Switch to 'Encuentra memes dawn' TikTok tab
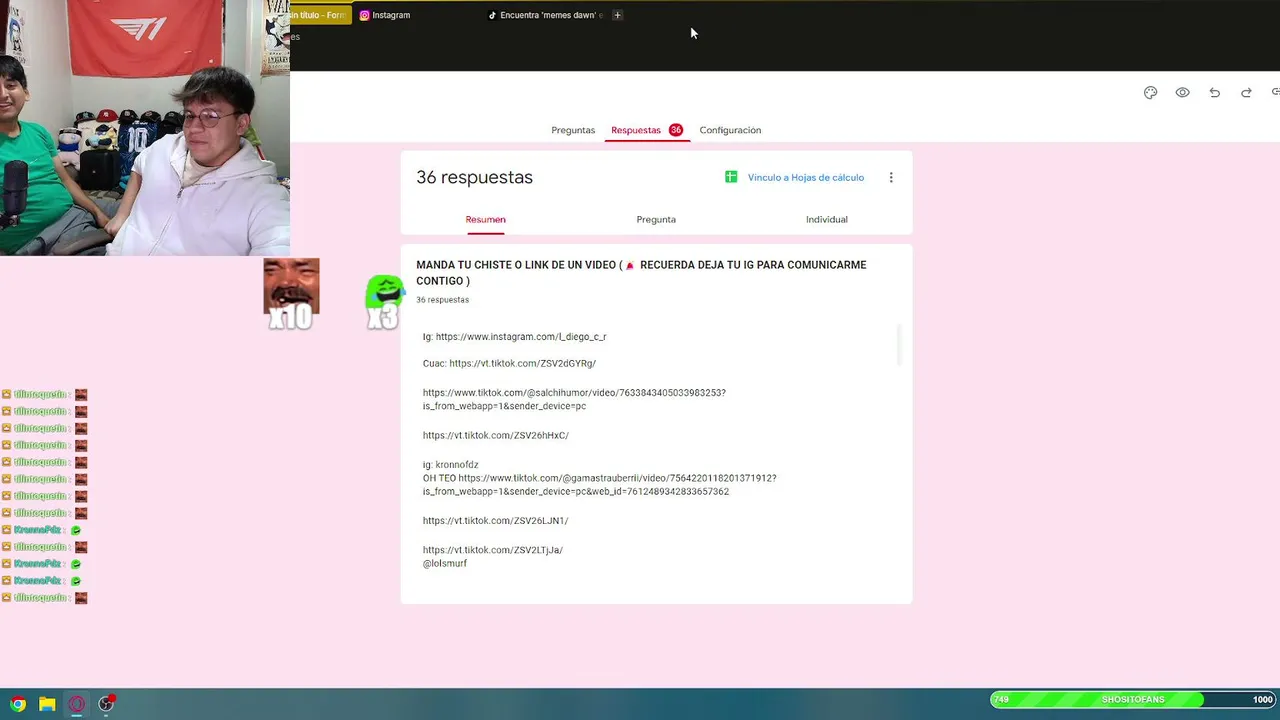The width and height of the screenshot is (1280, 720). [547, 15]
